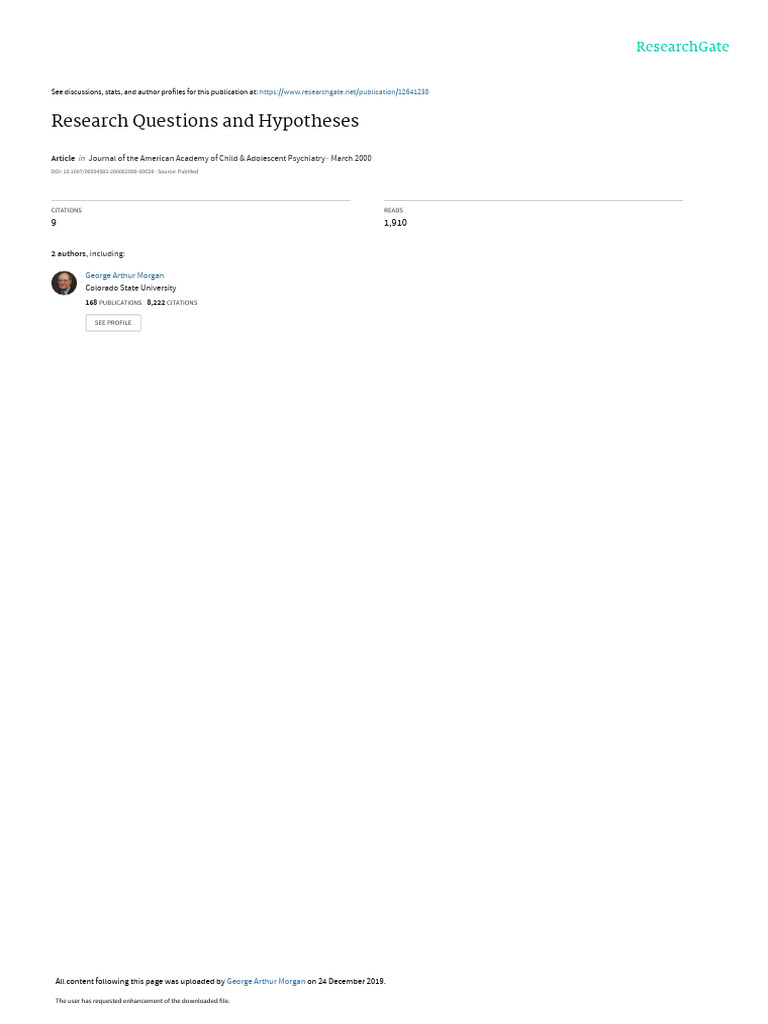Viewport: 768px width, 1024px height.
Task: Click George Arthur Morgan's profile photo
Action: click(64, 283)
